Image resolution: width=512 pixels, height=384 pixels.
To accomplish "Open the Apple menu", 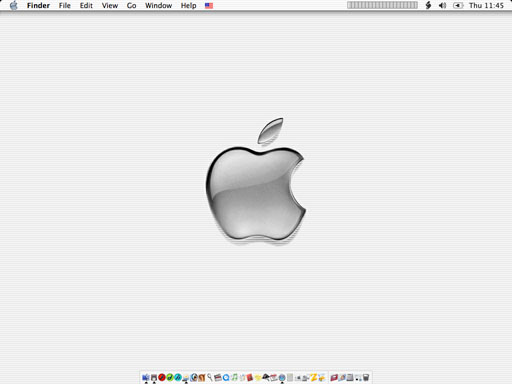I will click(x=13, y=5).
